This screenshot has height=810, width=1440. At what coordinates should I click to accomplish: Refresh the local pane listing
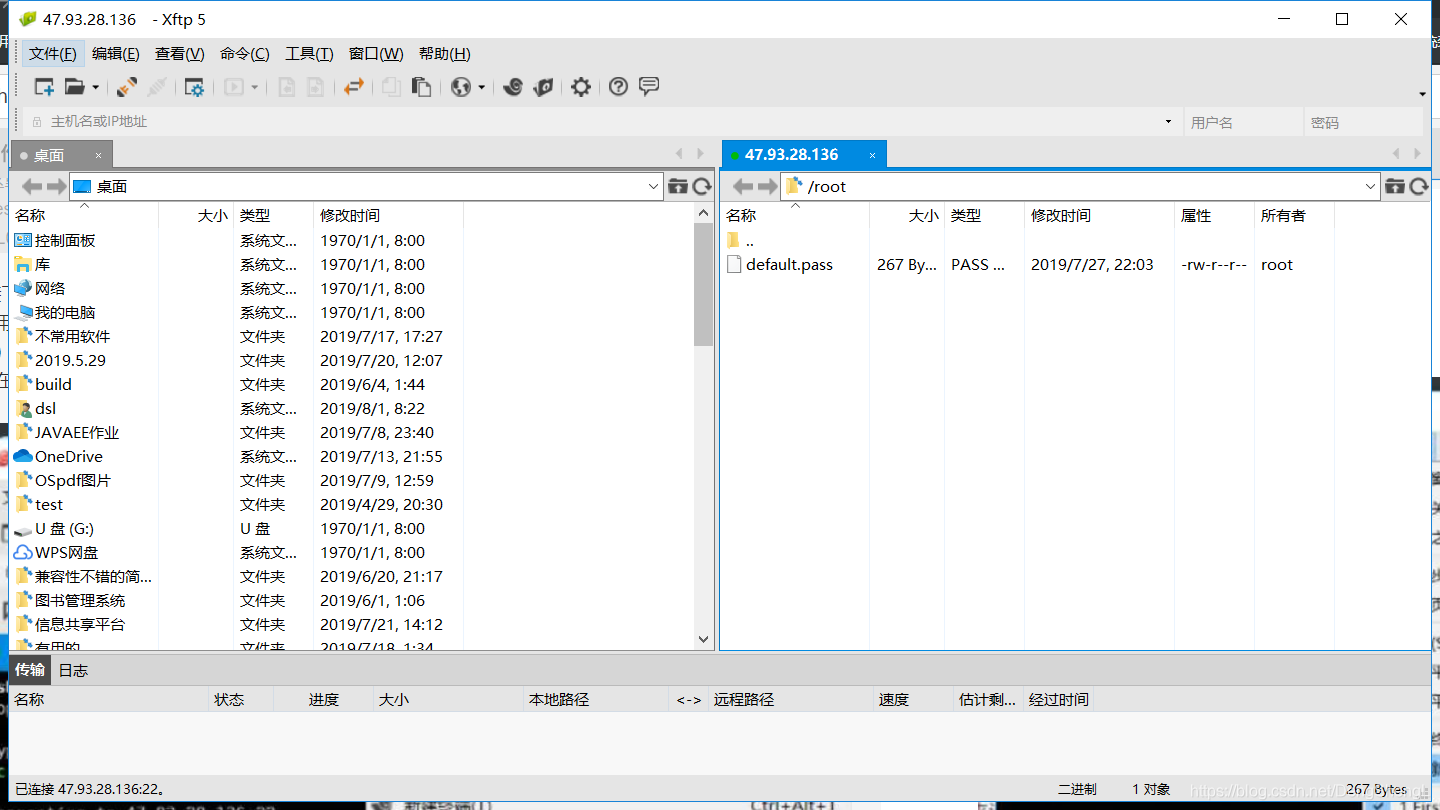coord(702,186)
